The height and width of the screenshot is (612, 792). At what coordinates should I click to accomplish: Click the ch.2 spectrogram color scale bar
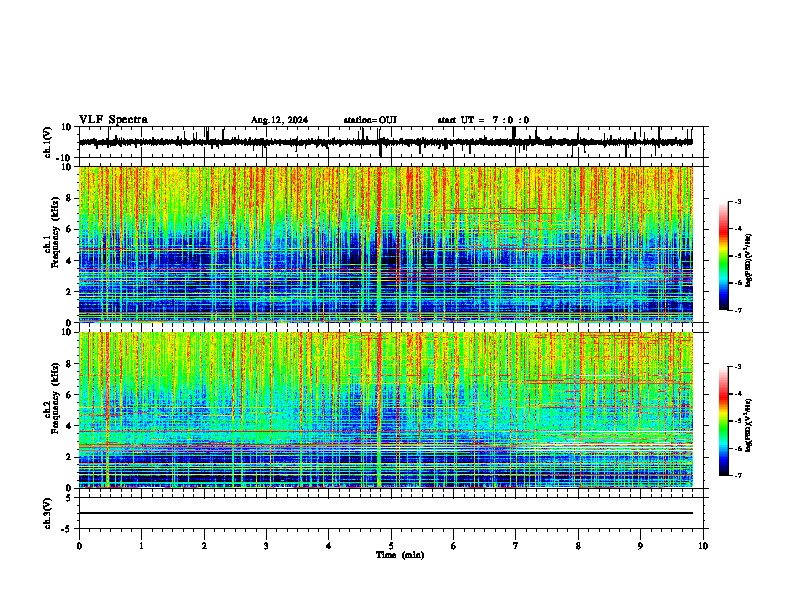pos(724,421)
